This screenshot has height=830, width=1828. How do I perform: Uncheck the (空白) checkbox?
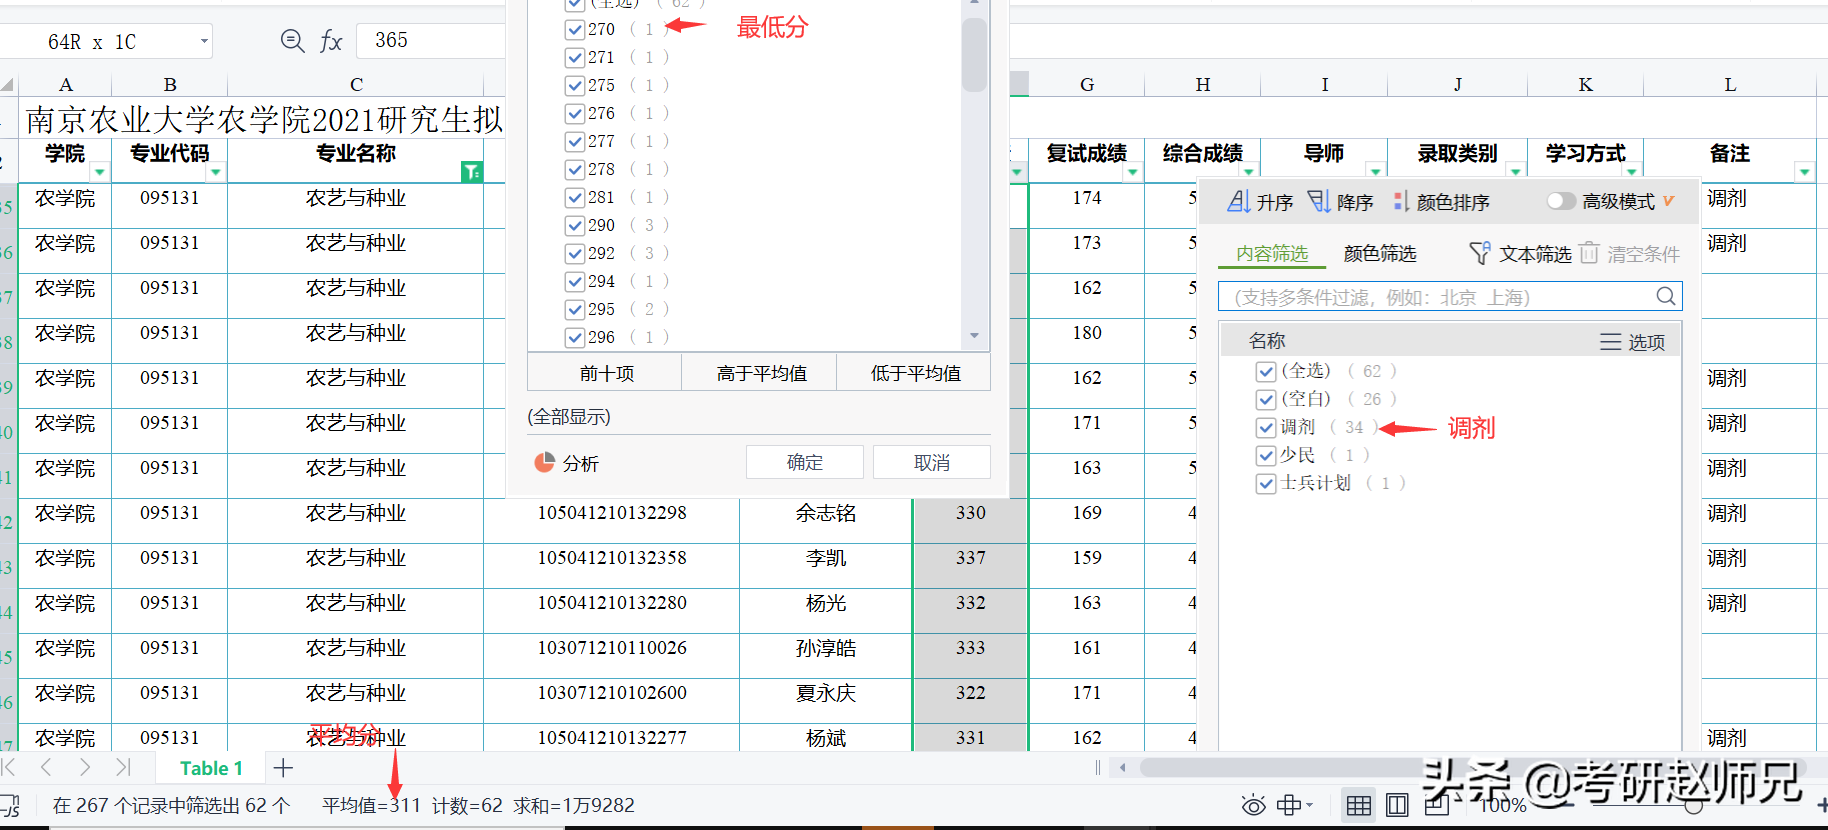[x=1266, y=399]
